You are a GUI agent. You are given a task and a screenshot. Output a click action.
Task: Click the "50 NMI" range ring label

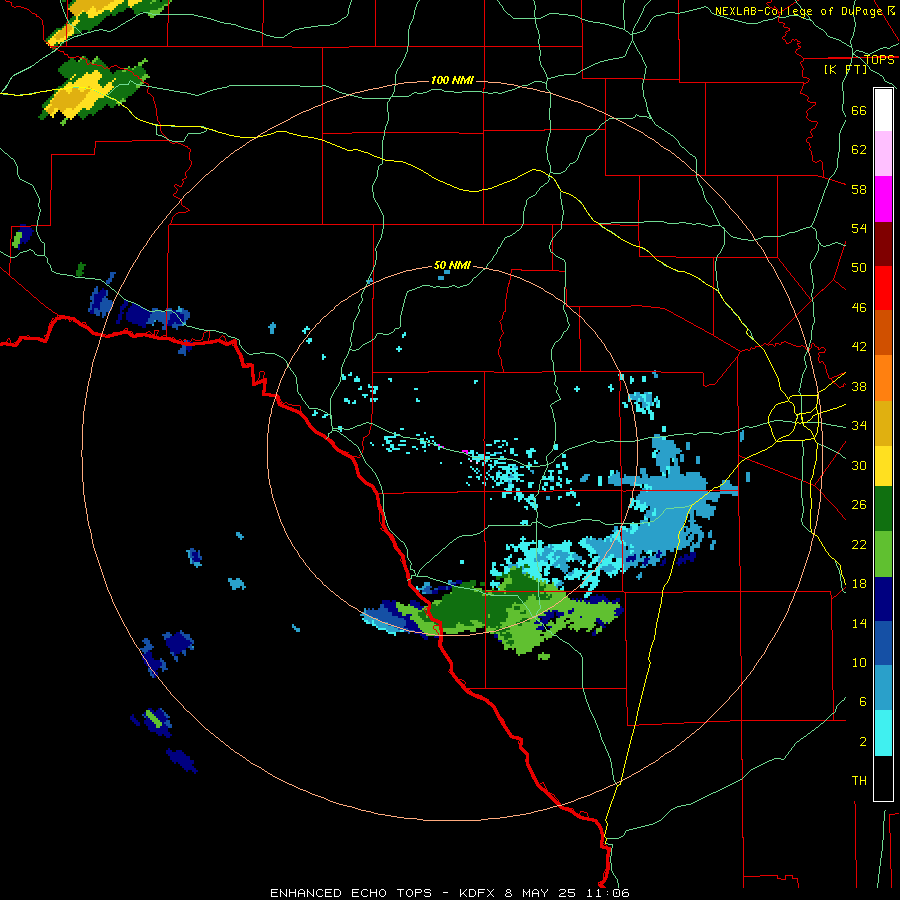click(452, 265)
